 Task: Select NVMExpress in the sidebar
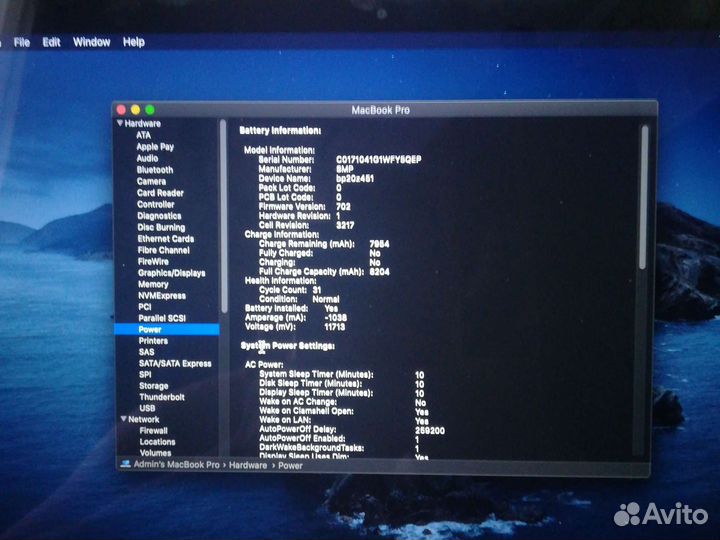pyautogui.click(x=162, y=296)
